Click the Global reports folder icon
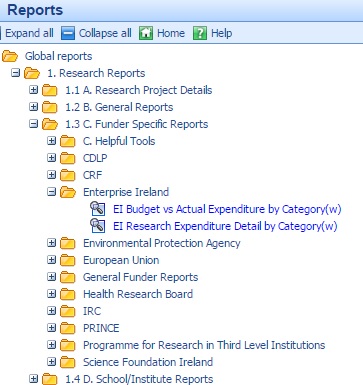Image resolution: width=363 pixels, height=385 pixels. 10,56
